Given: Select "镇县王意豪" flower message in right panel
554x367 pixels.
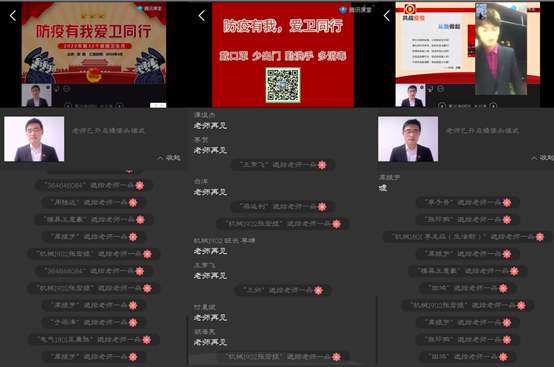Looking at the screenshot, I should click(x=467, y=271).
